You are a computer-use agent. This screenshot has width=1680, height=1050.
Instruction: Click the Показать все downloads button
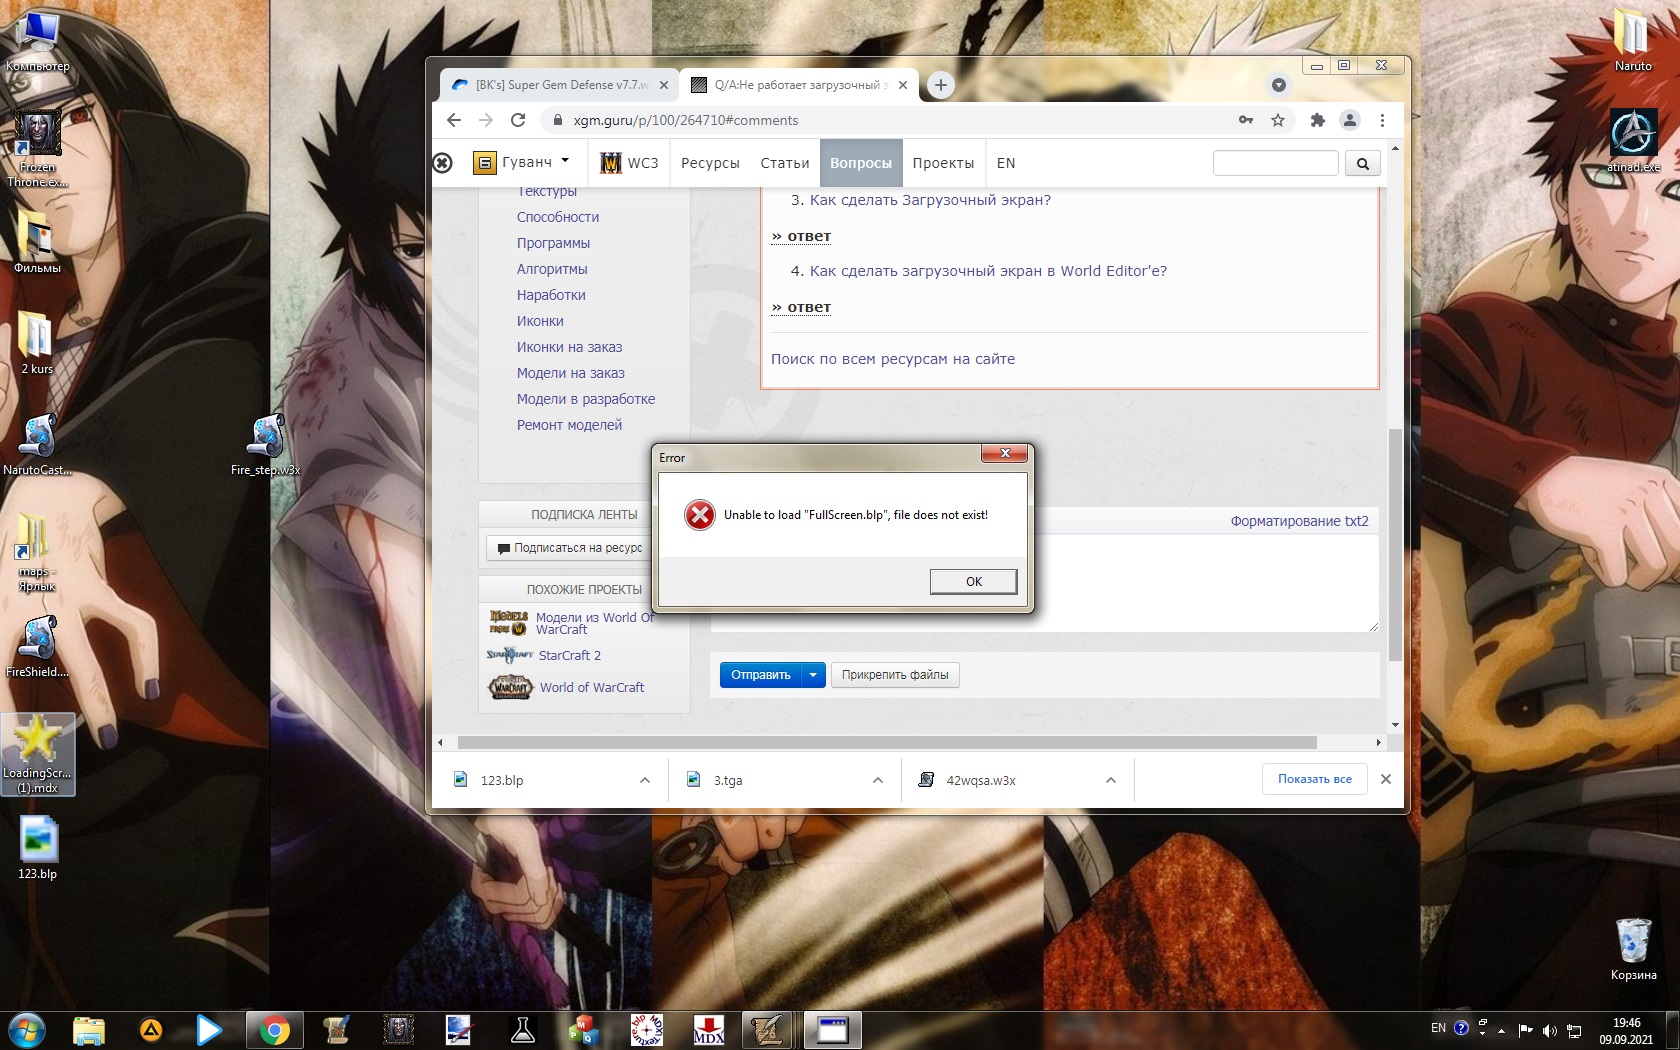tap(1314, 779)
